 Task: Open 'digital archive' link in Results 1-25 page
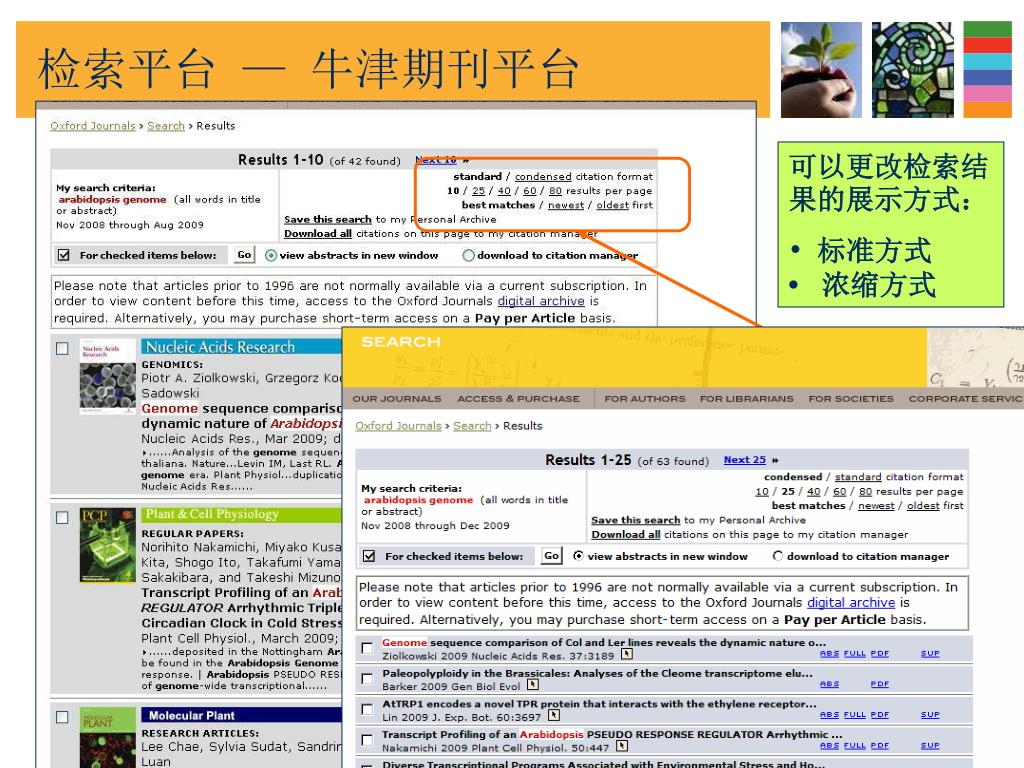pos(850,602)
